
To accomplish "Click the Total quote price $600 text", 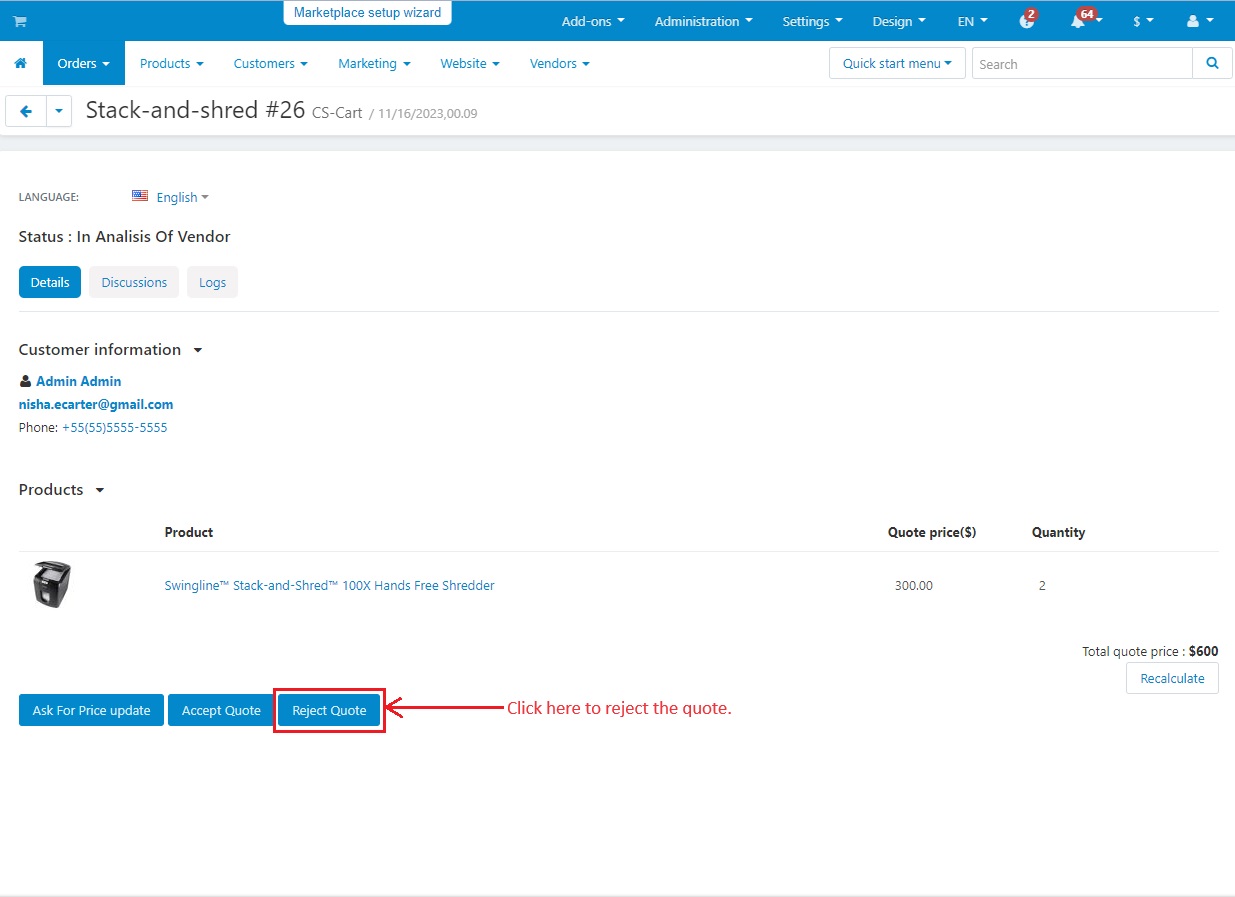I will [1150, 651].
